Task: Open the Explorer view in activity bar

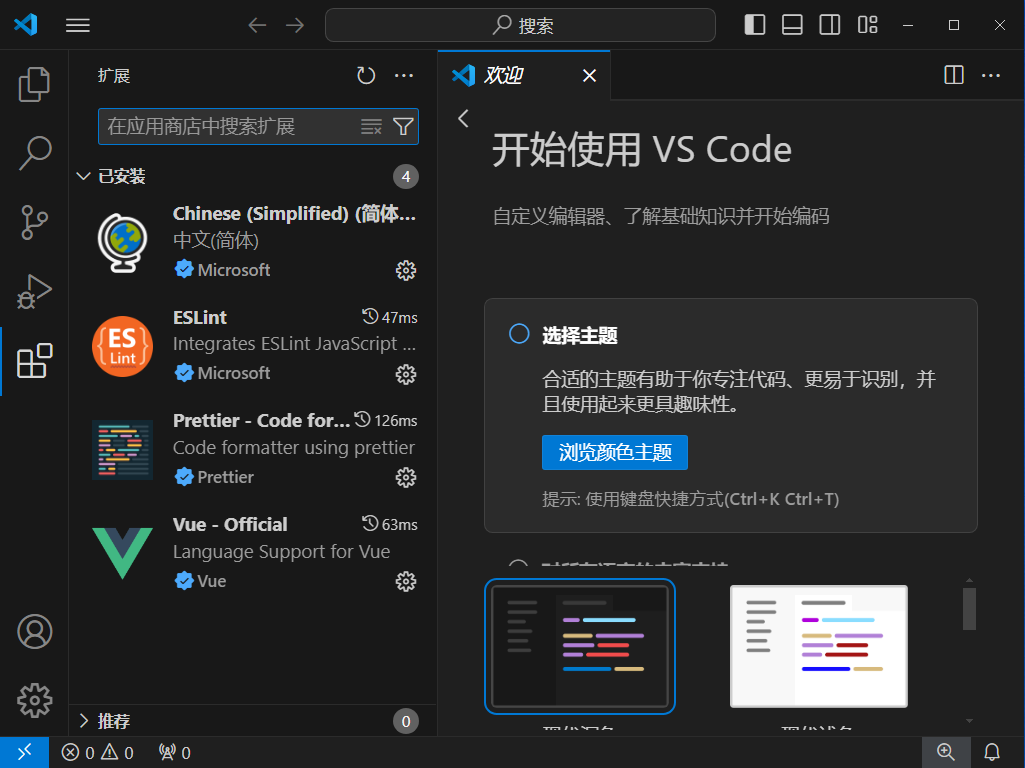Action: click(x=34, y=84)
